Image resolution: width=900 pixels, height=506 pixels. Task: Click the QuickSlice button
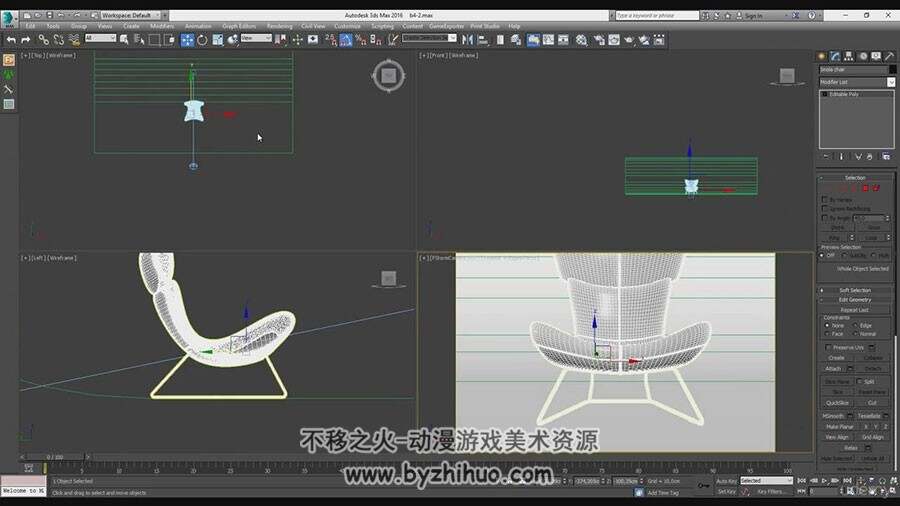[837, 403]
